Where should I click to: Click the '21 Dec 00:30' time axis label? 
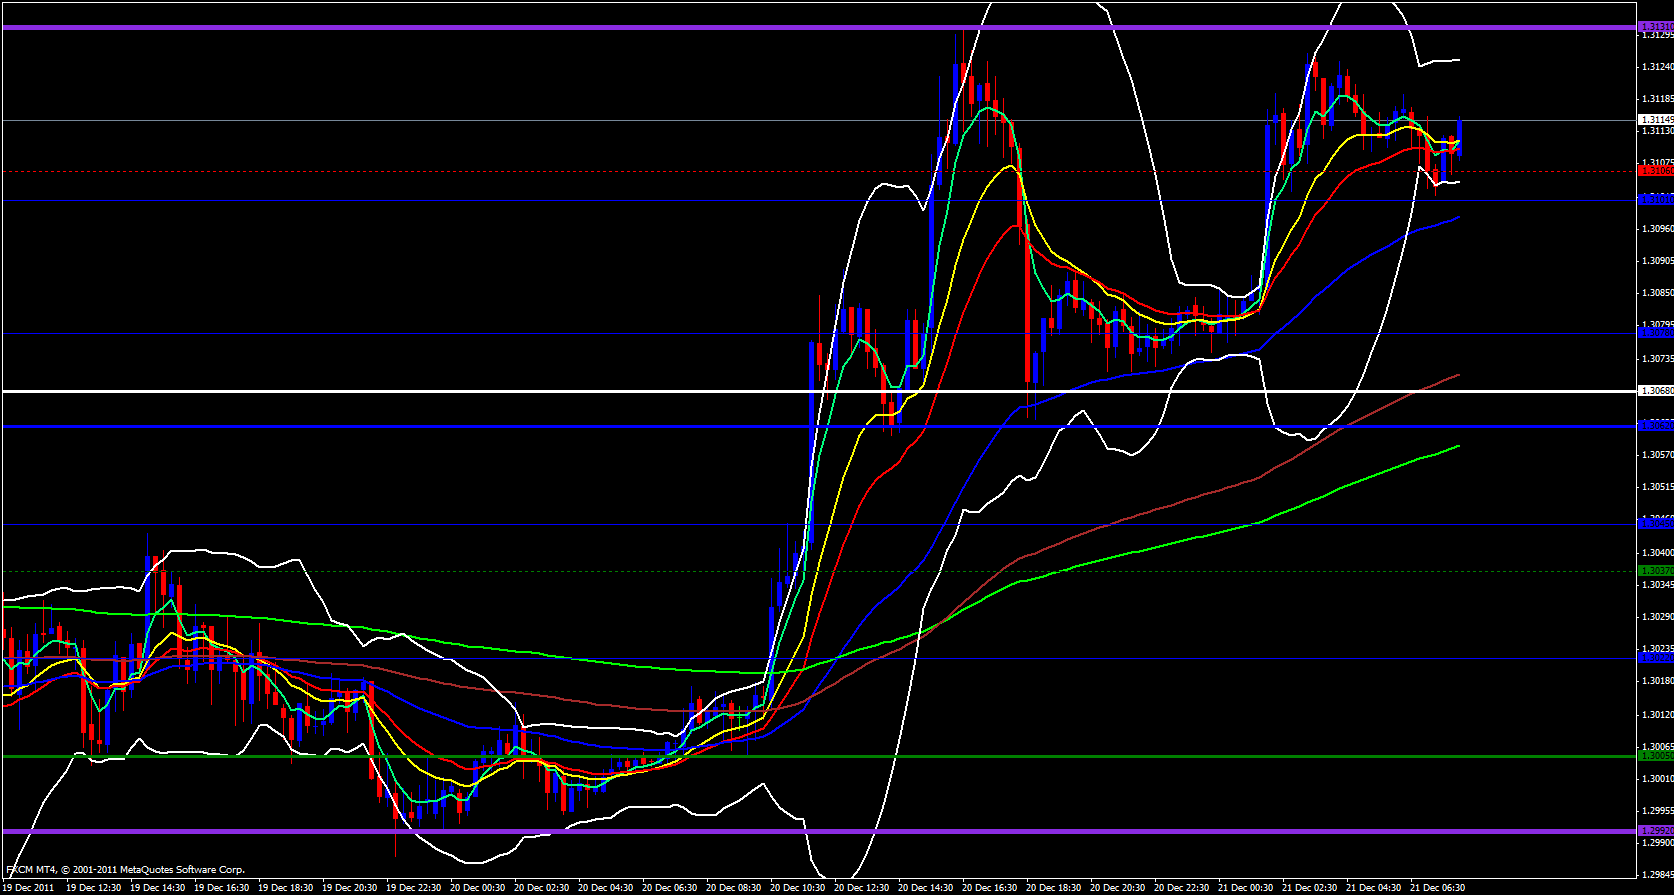[x=1245, y=888]
